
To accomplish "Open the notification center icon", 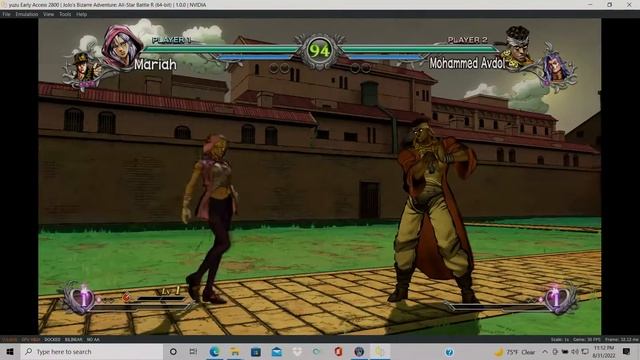I will point(626,351).
